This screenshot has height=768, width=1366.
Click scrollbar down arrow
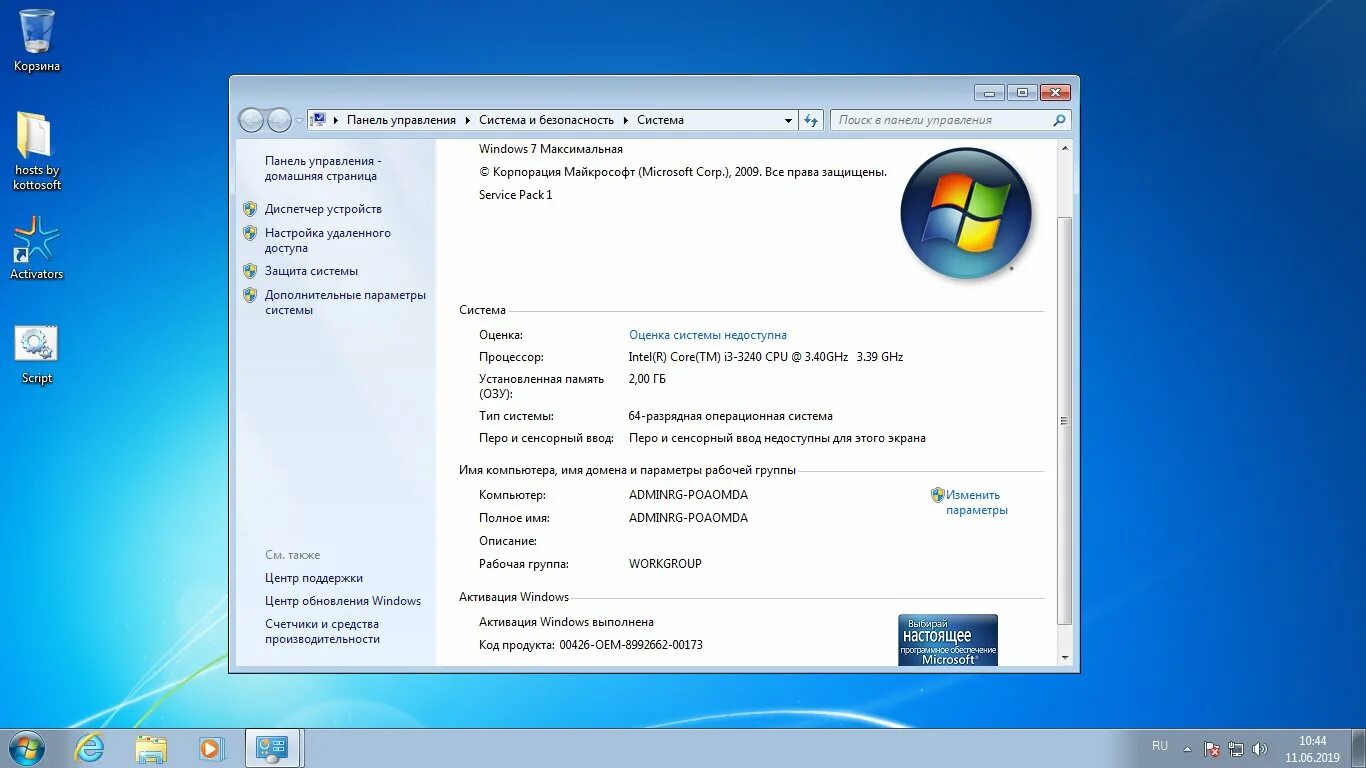point(1064,658)
